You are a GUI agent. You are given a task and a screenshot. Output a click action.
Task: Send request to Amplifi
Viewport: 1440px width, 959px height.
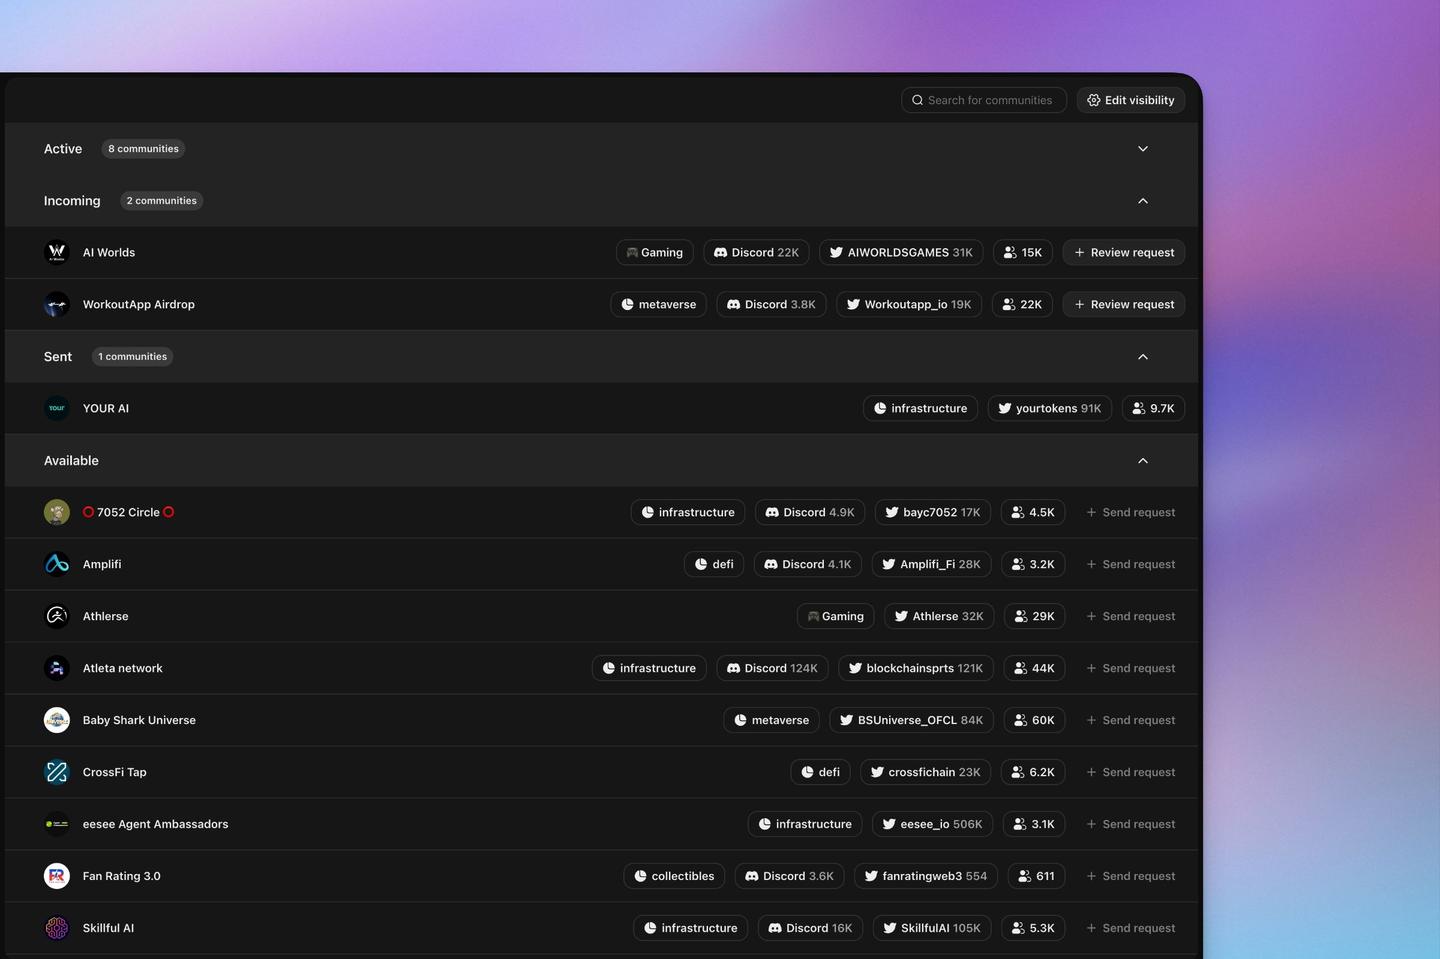tap(1131, 564)
